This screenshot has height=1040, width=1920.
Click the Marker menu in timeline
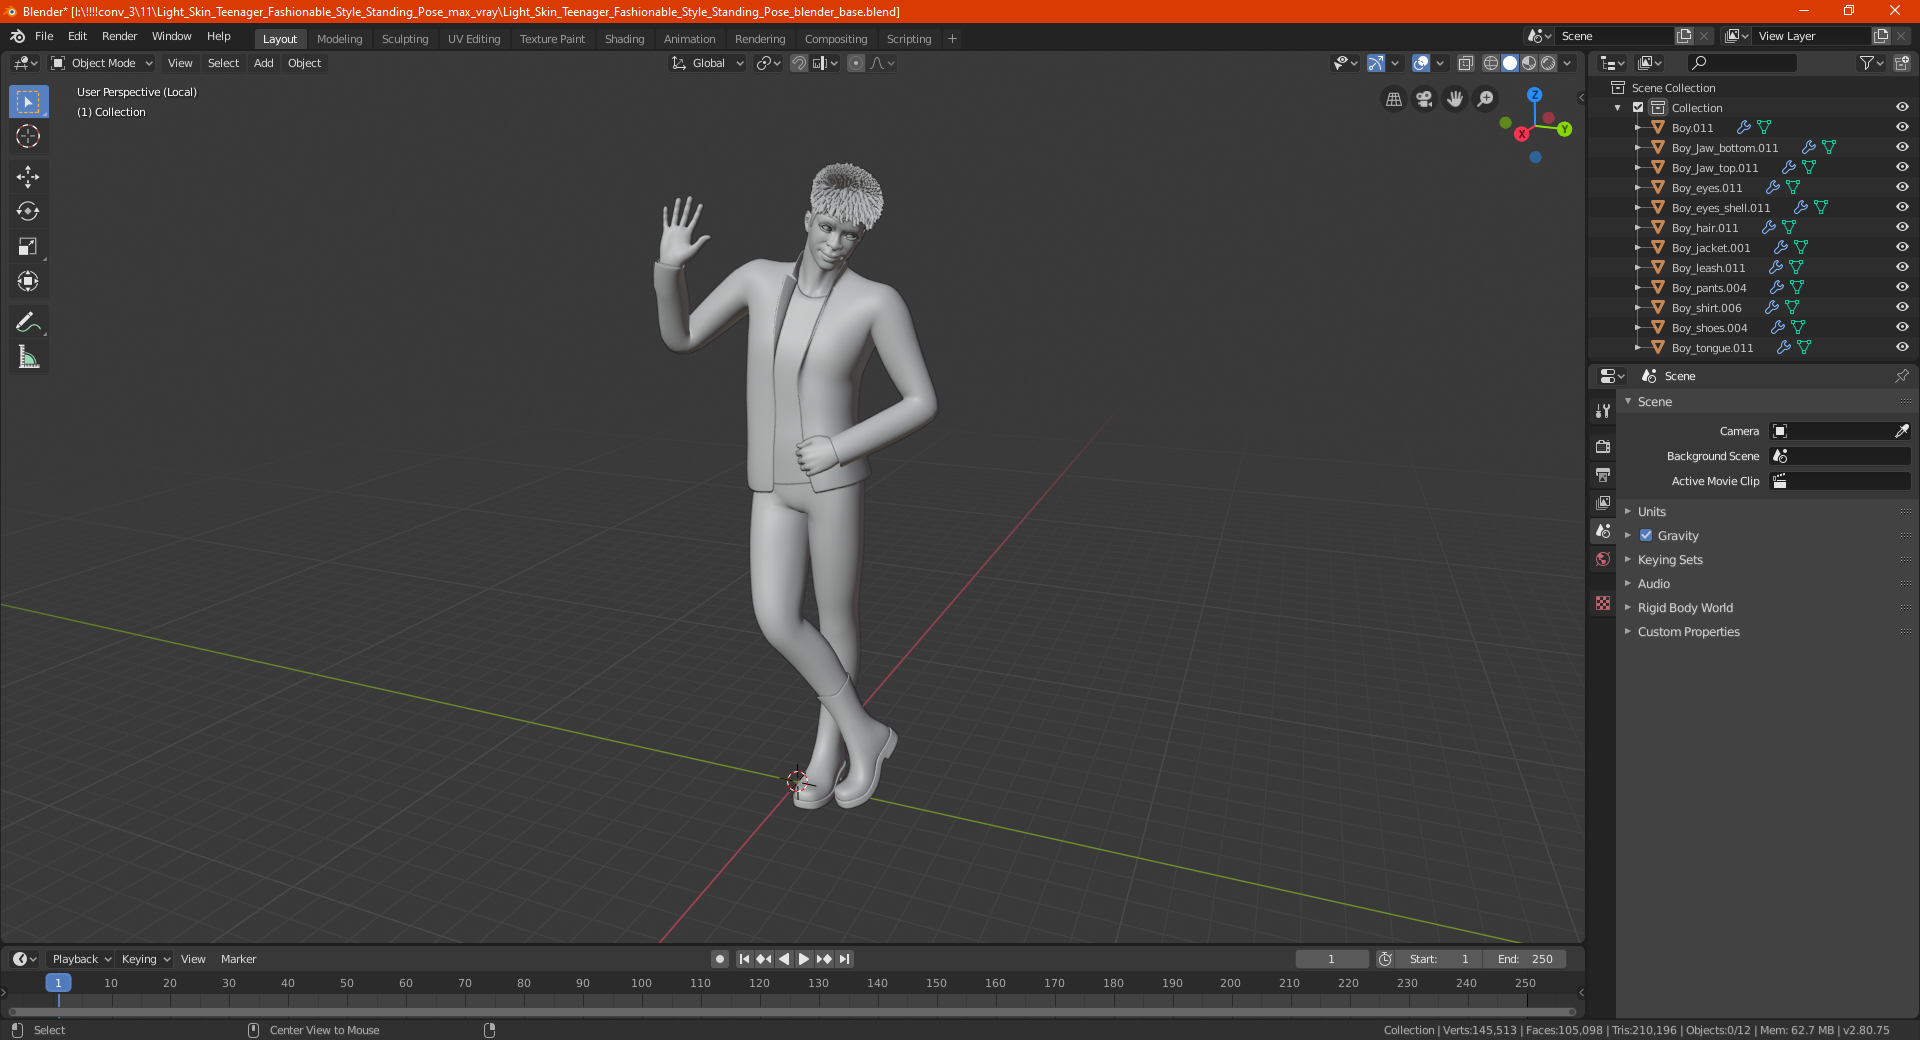pos(238,959)
